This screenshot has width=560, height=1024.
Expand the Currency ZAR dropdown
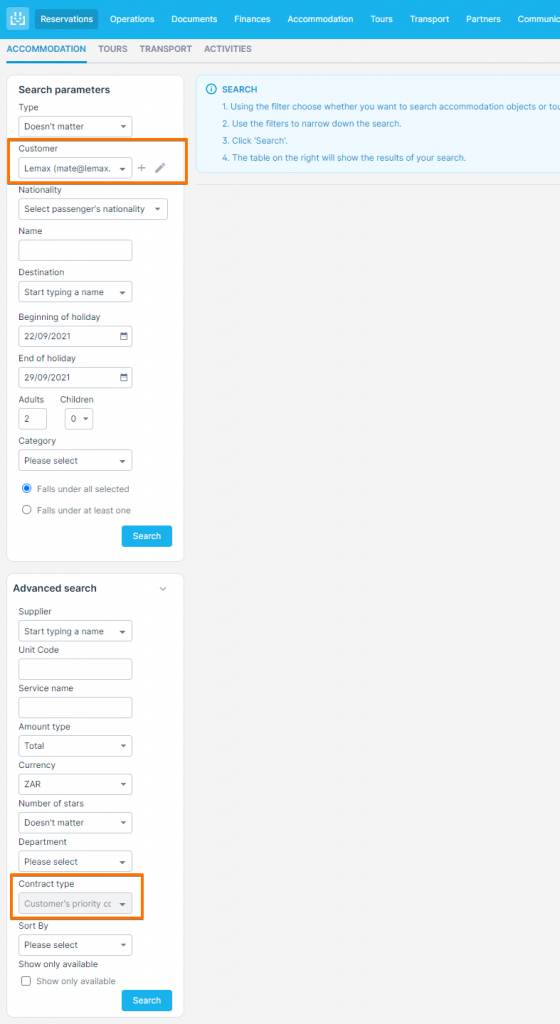tap(75, 784)
